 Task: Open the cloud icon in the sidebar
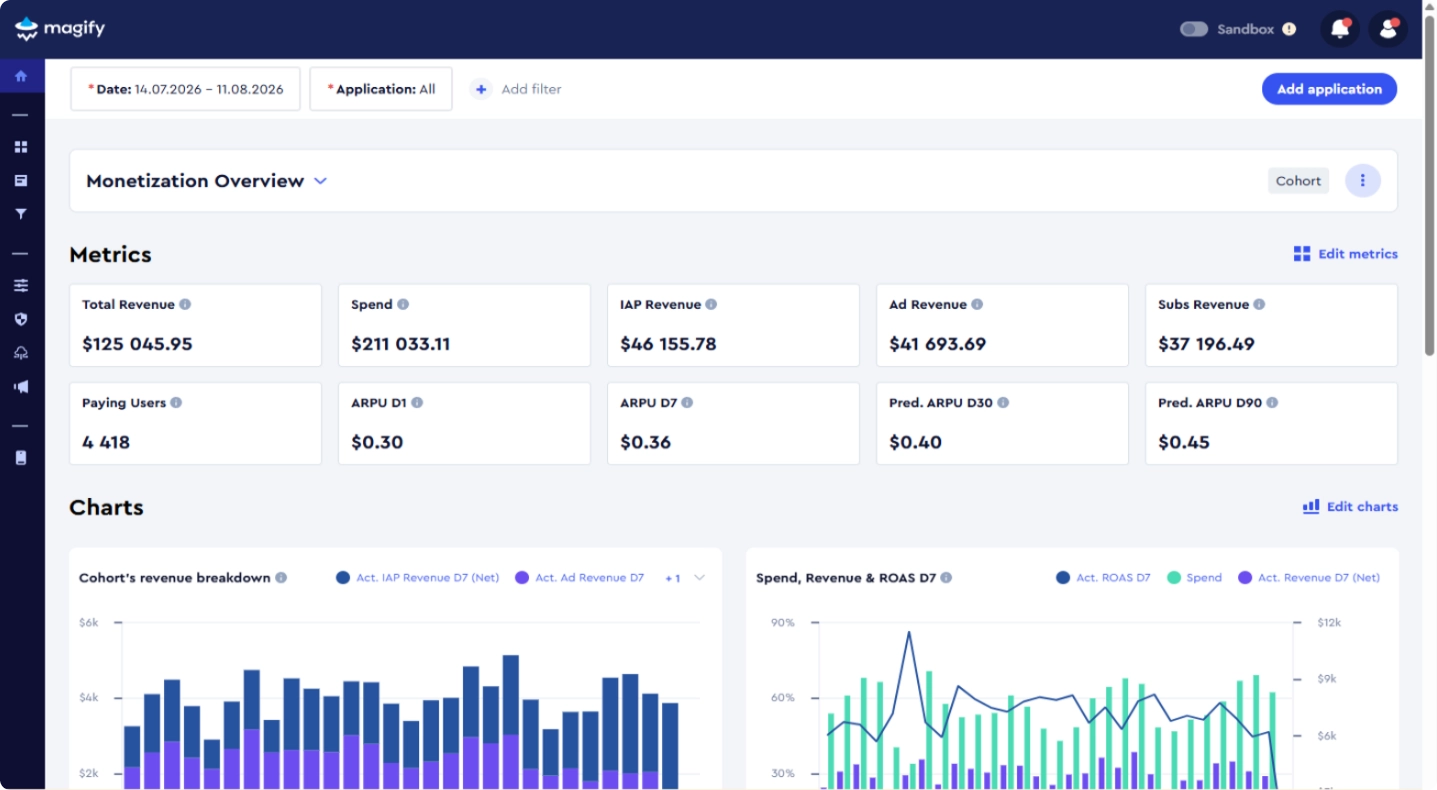click(x=21, y=353)
